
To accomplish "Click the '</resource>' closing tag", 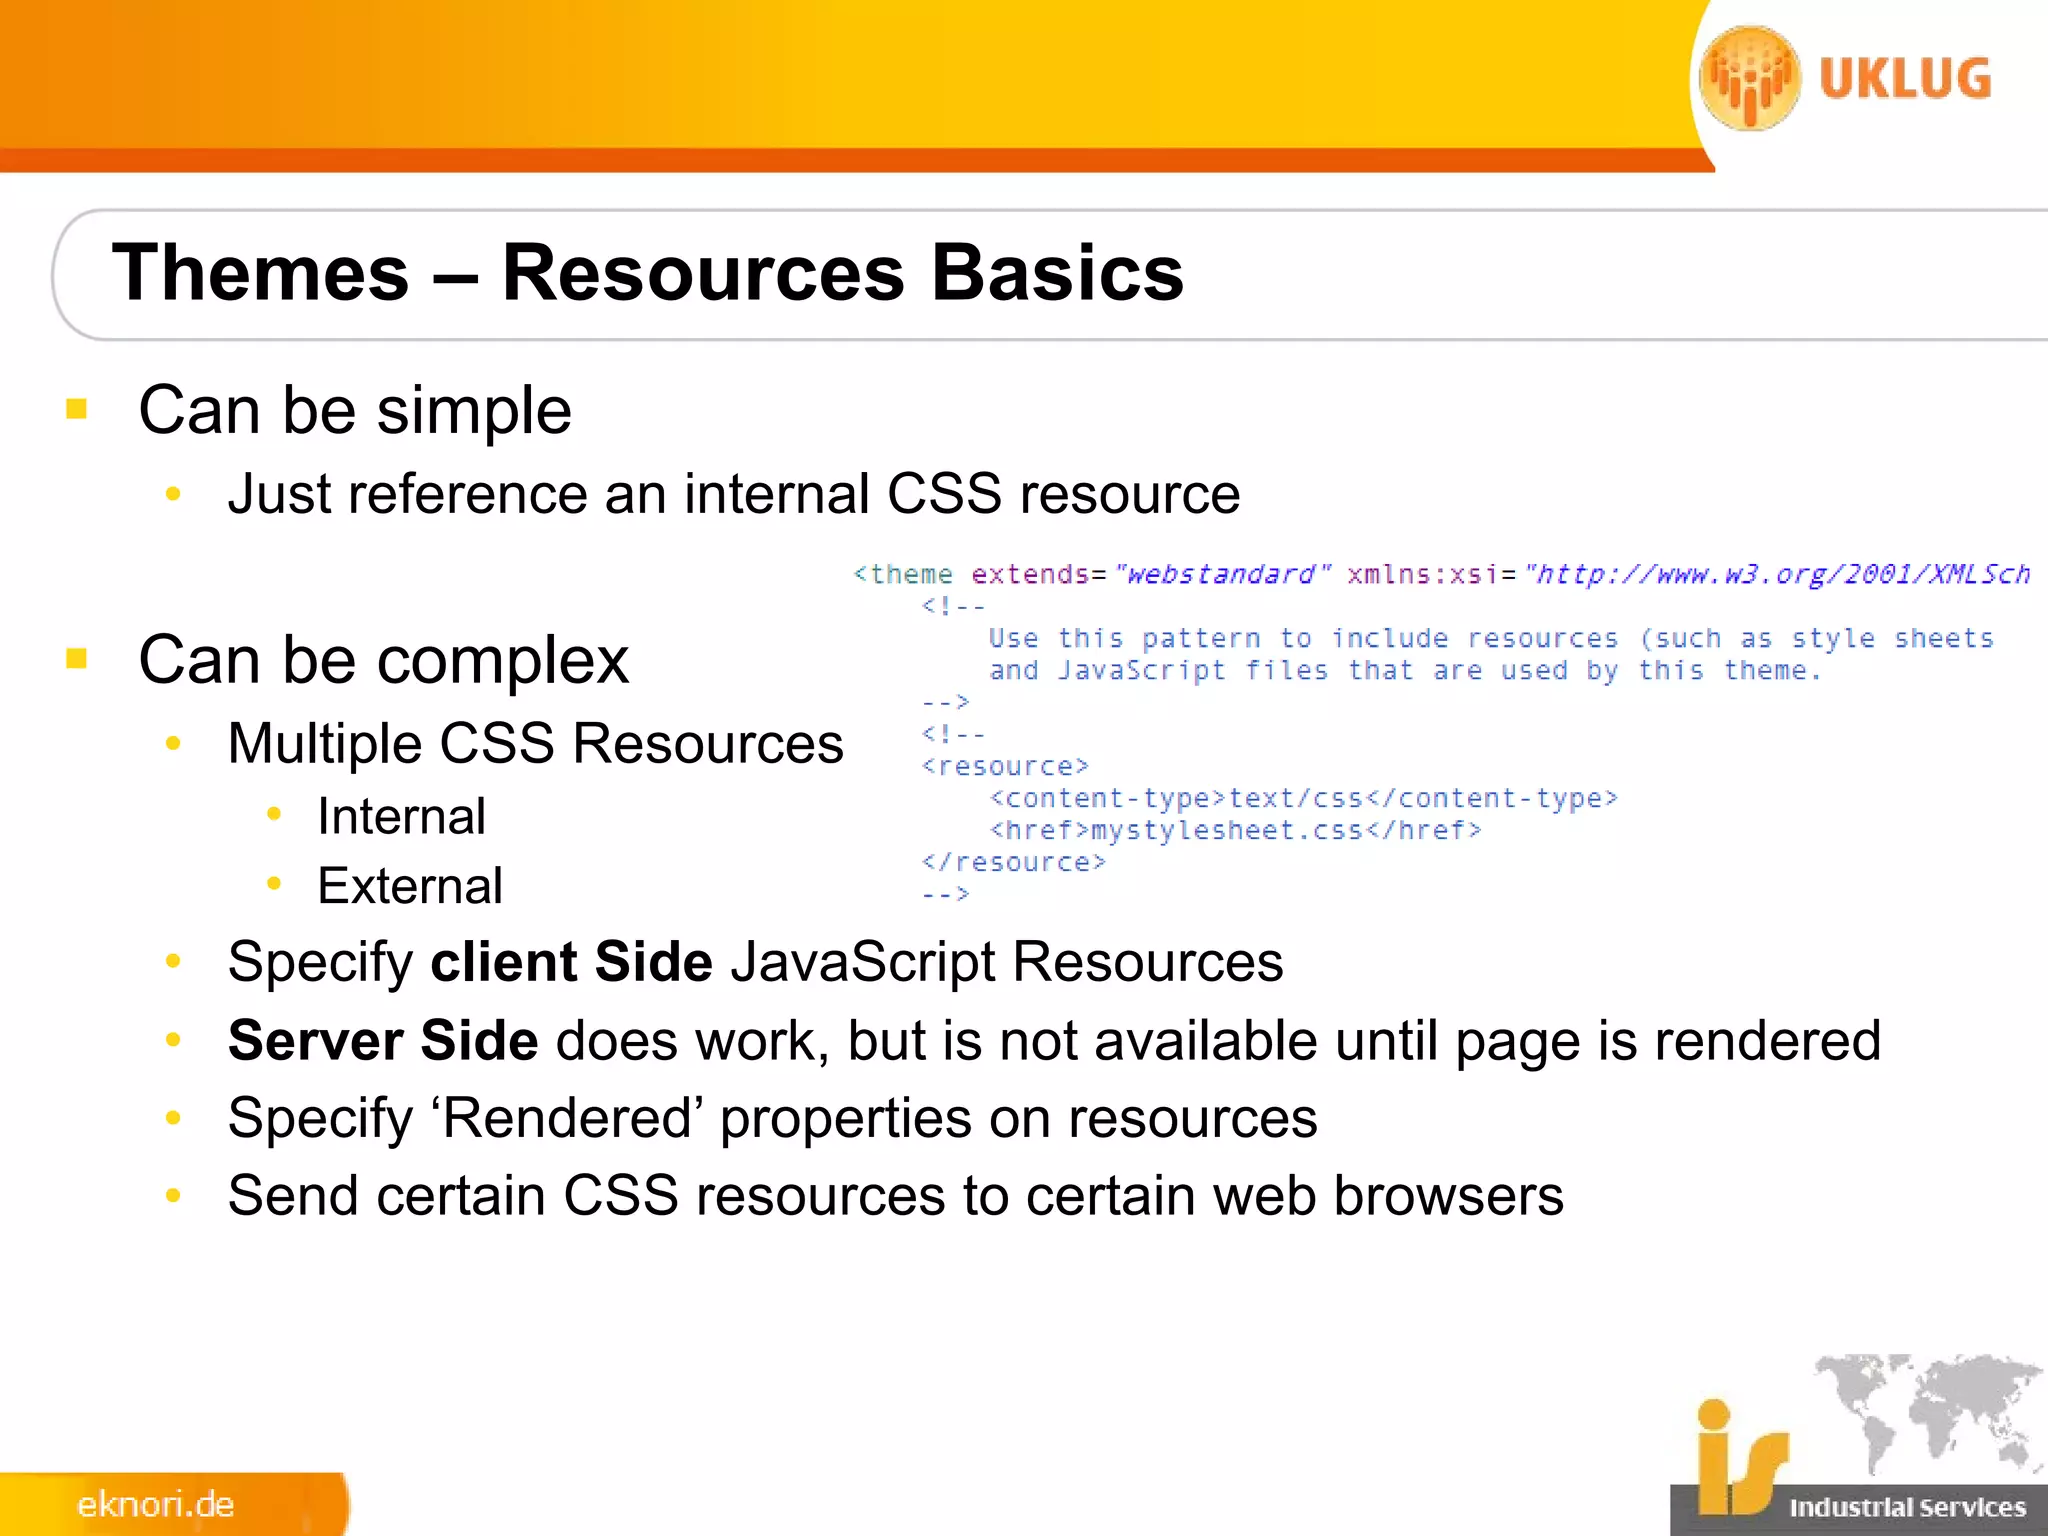I will (1014, 862).
